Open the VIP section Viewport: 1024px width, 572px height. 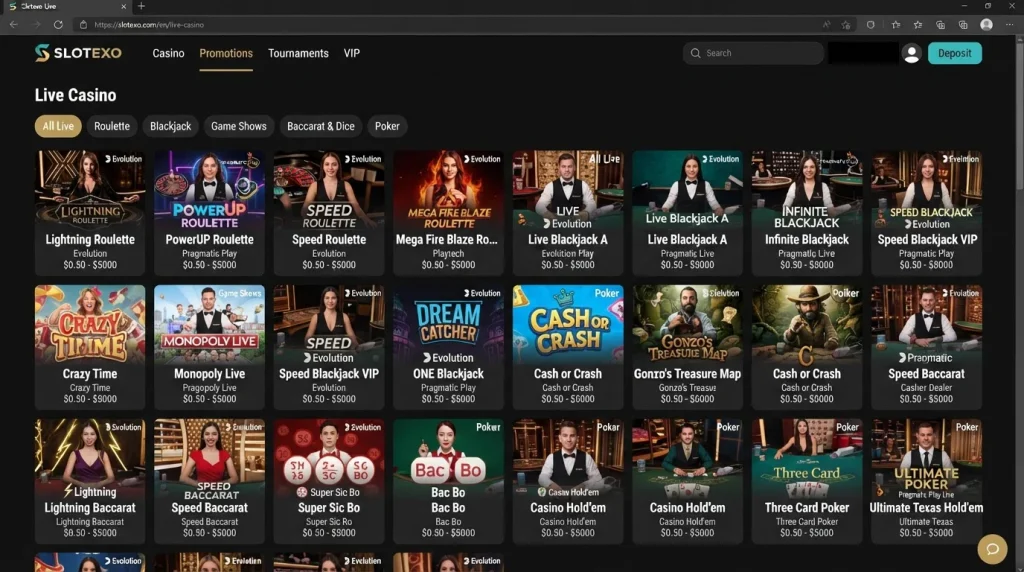pyautogui.click(x=351, y=54)
